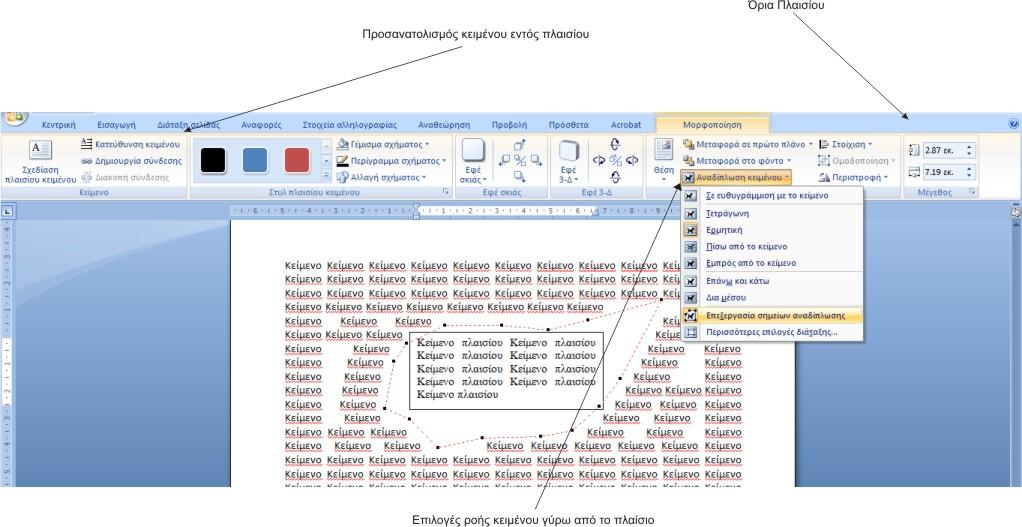Open the Στοιχεία αλληλογραφίας tab

click(x=349, y=124)
